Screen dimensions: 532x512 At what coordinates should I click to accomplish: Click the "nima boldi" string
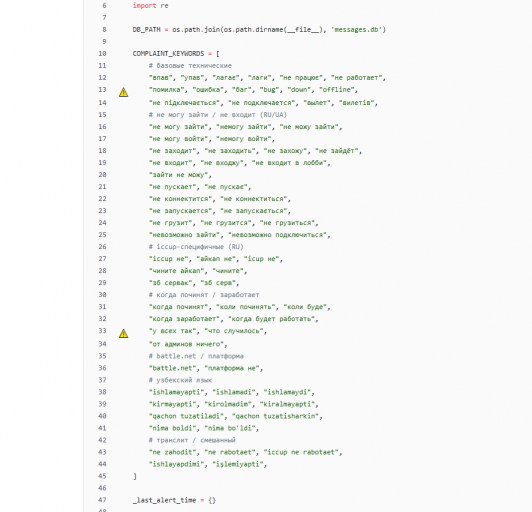coord(172,428)
